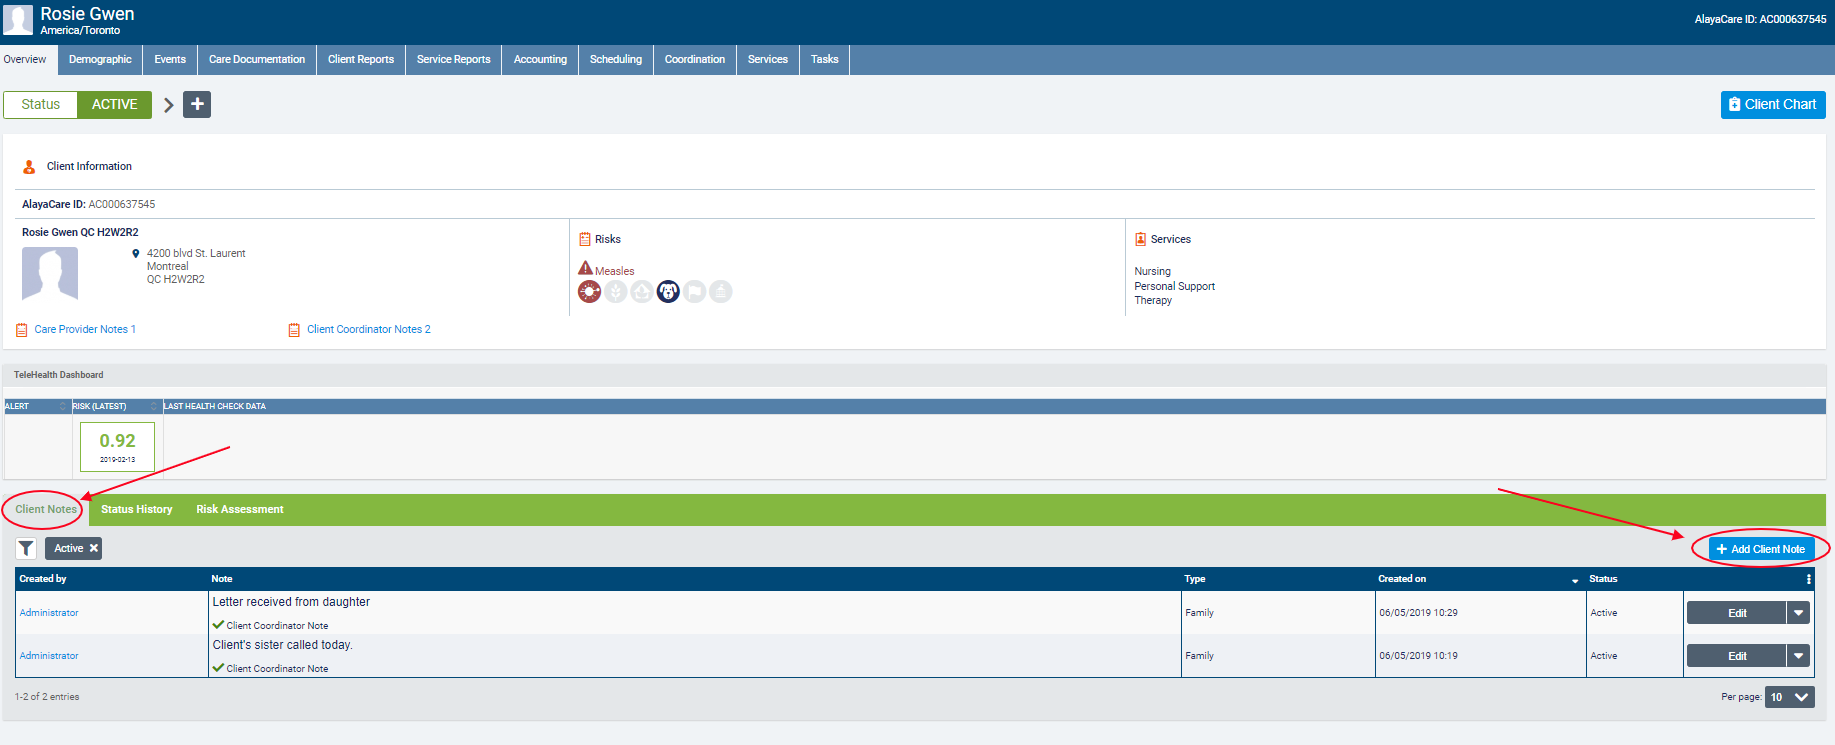The width and height of the screenshot is (1835, 745).
Task: Open Care Provider Notes 1 link
Action: point(85,330)
